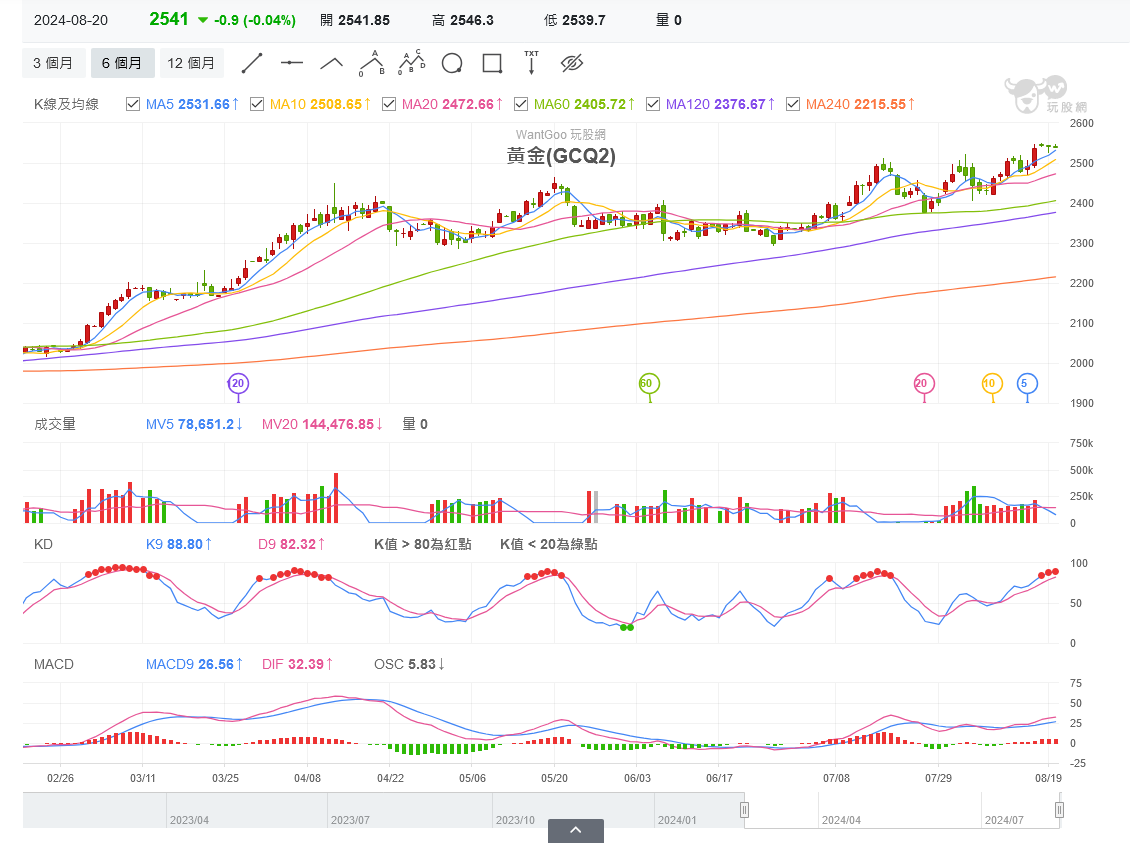Viewport: 1130px width, 843px height.
Task: Click the high price 高 2546.3
Action: click(x=463, y=20)
